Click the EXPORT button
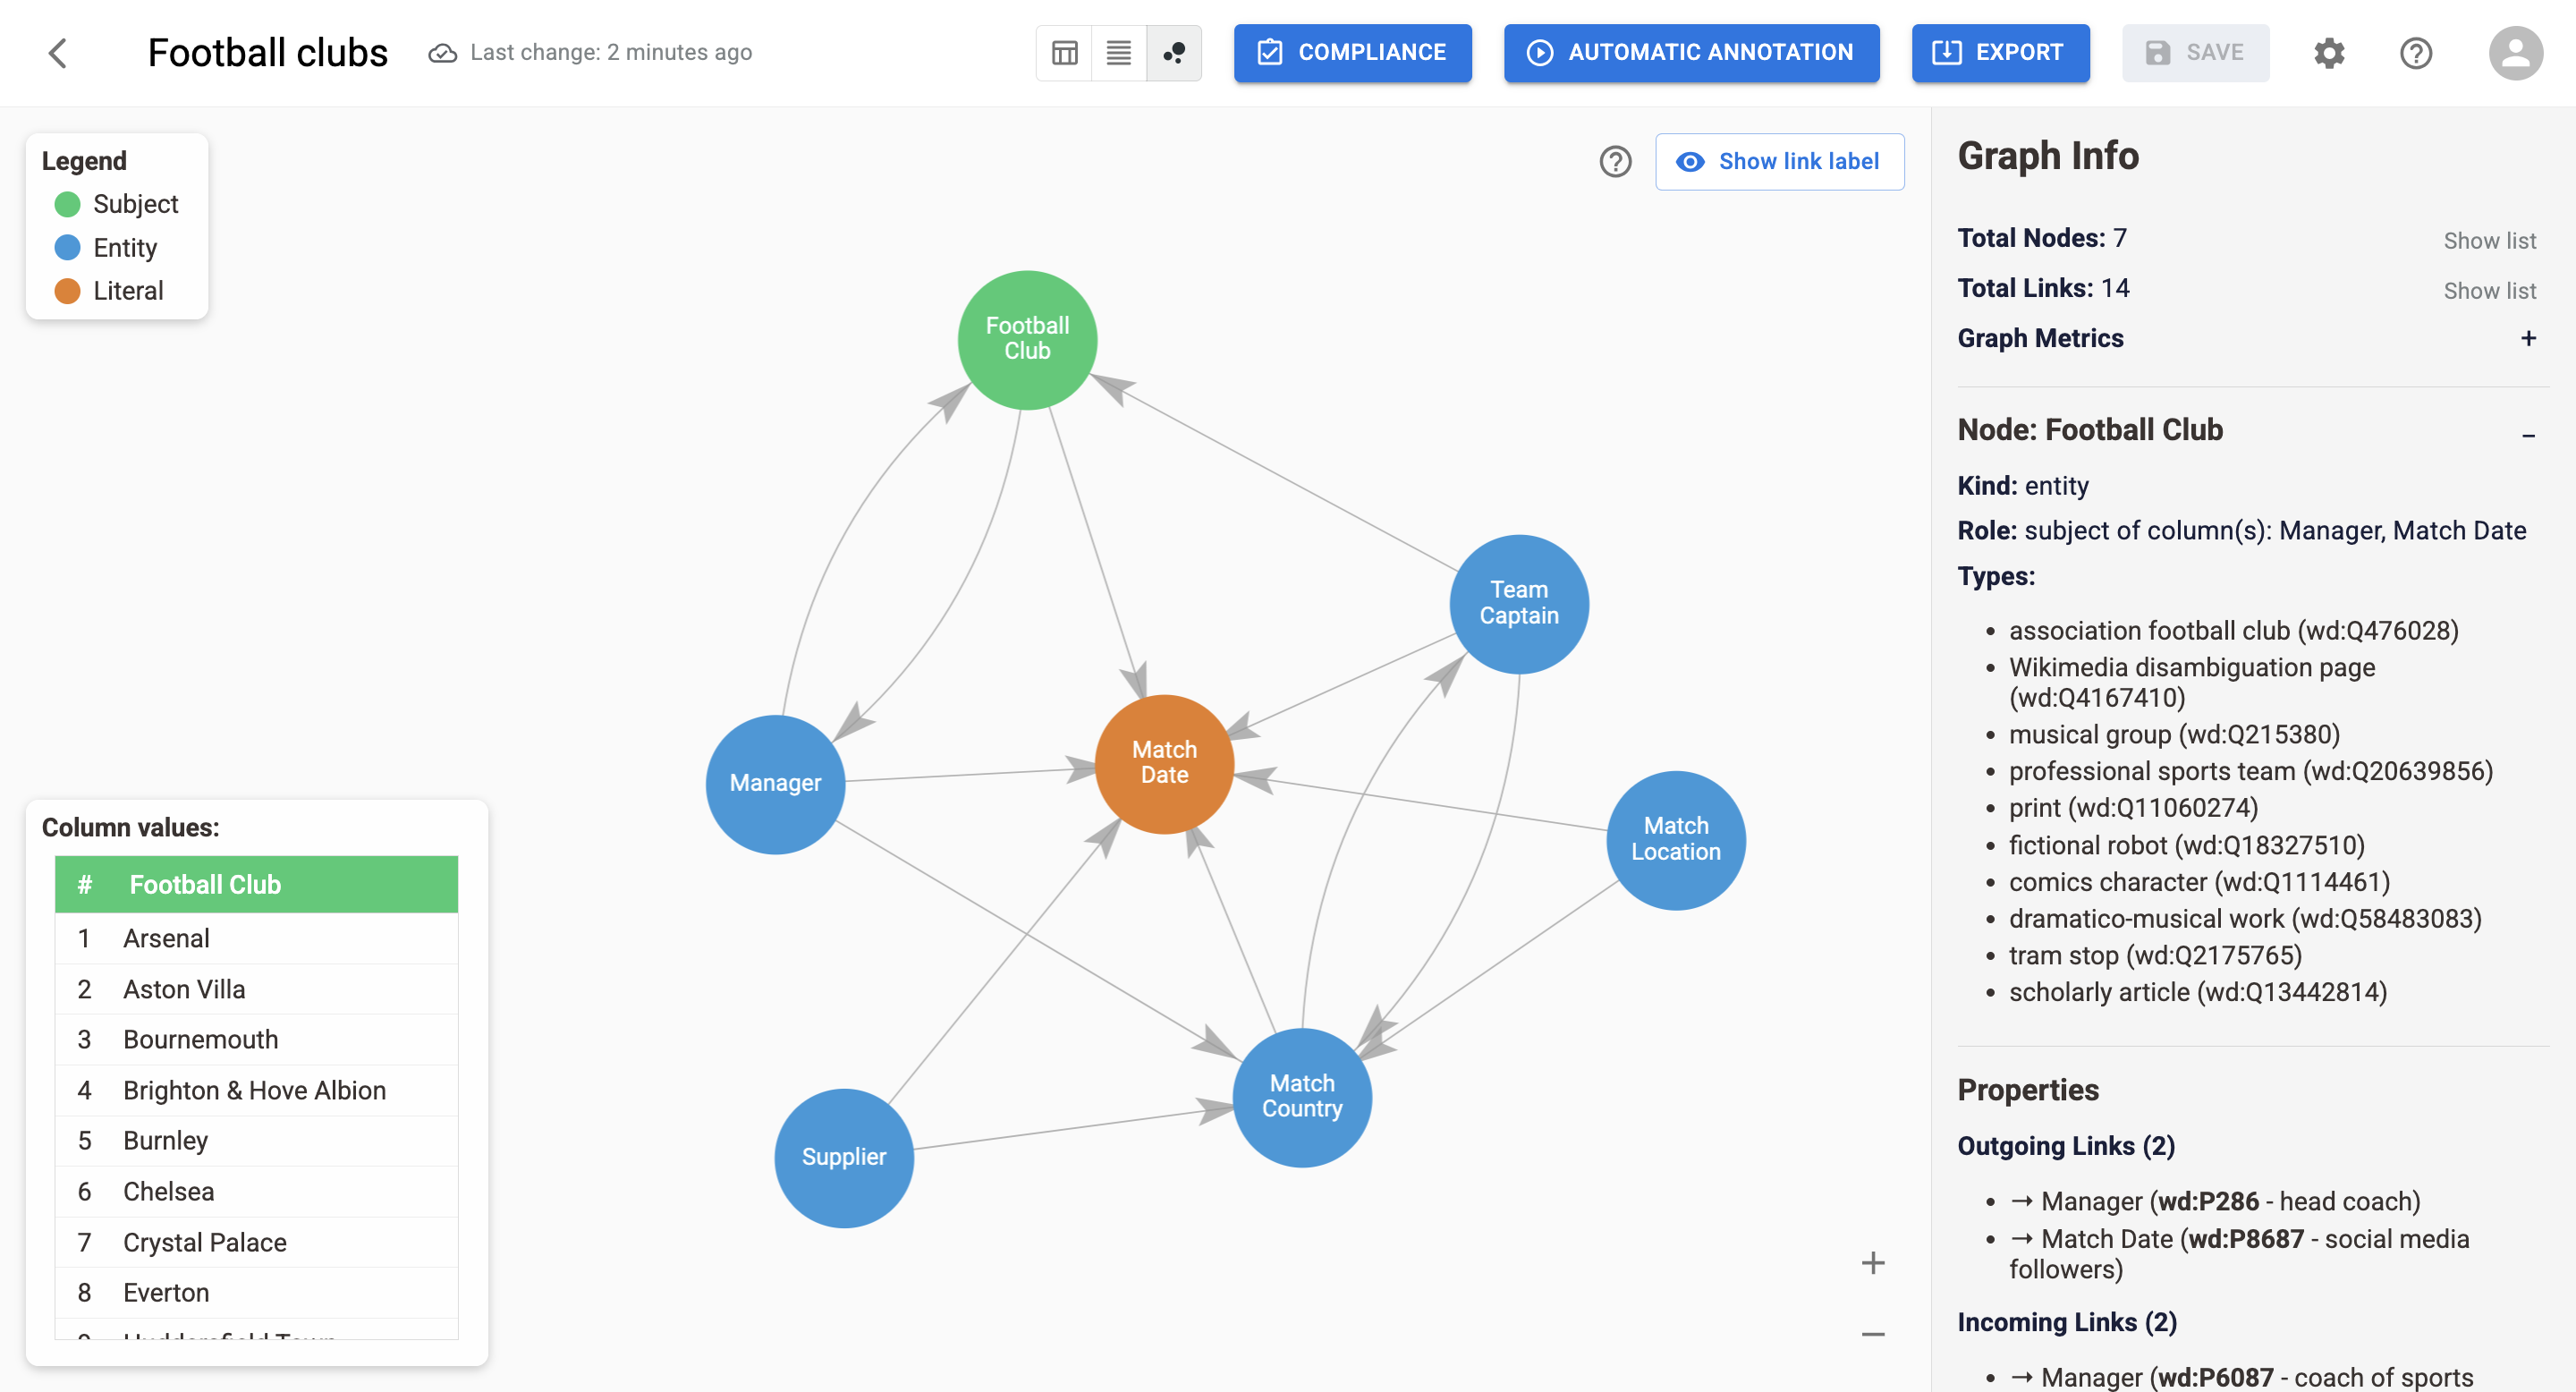The width and height of the screenshot is (2576, 1392). 2000,53
